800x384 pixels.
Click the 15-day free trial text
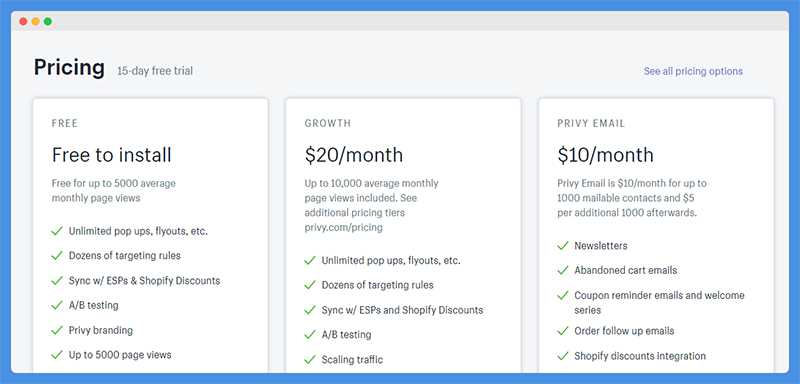coord(155,71)
